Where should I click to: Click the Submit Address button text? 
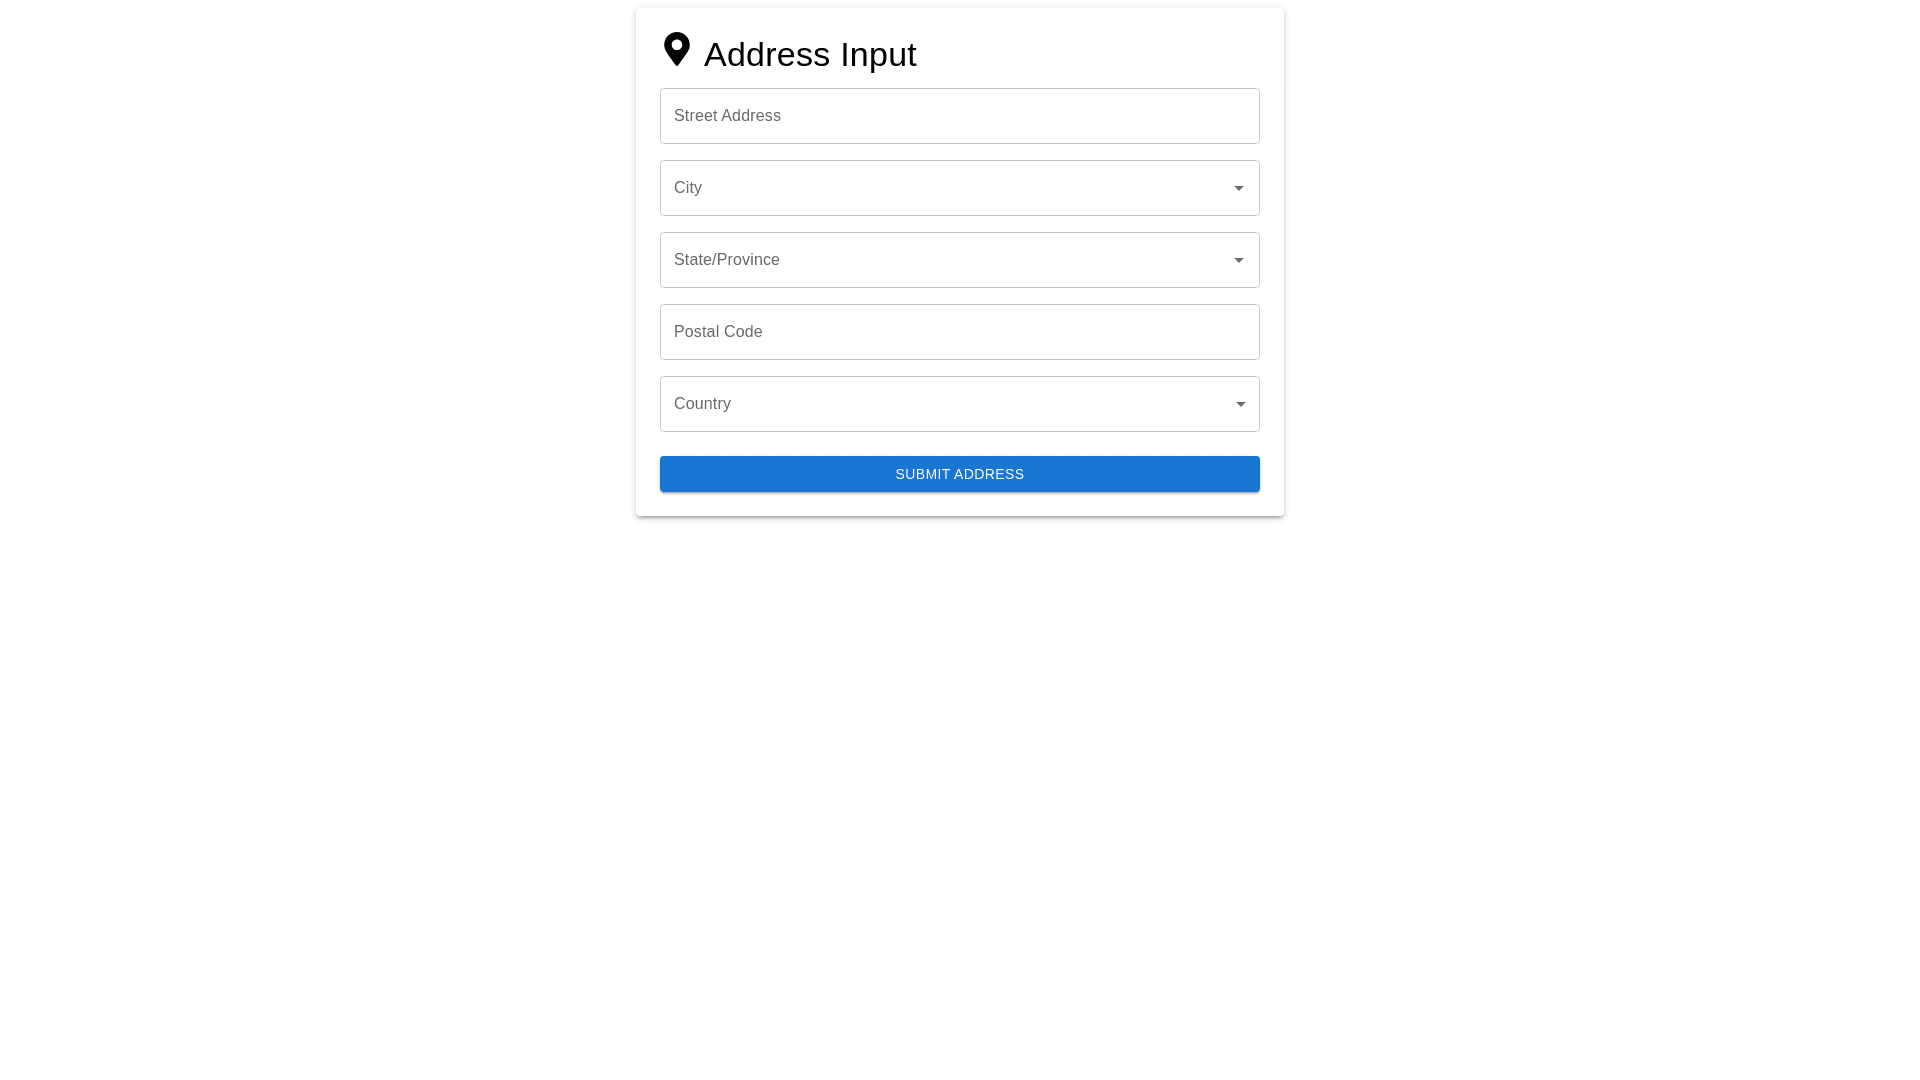(x=960, y=474)
